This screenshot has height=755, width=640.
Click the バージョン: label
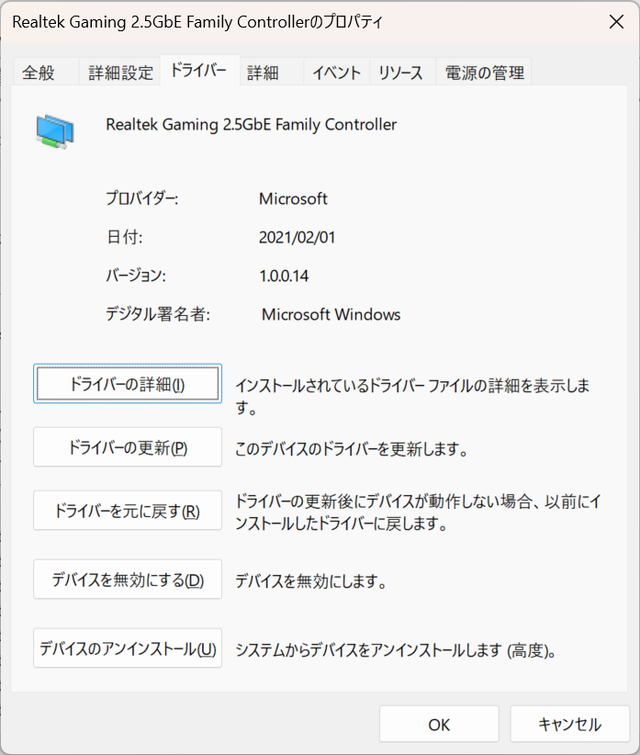coord(136,275)
